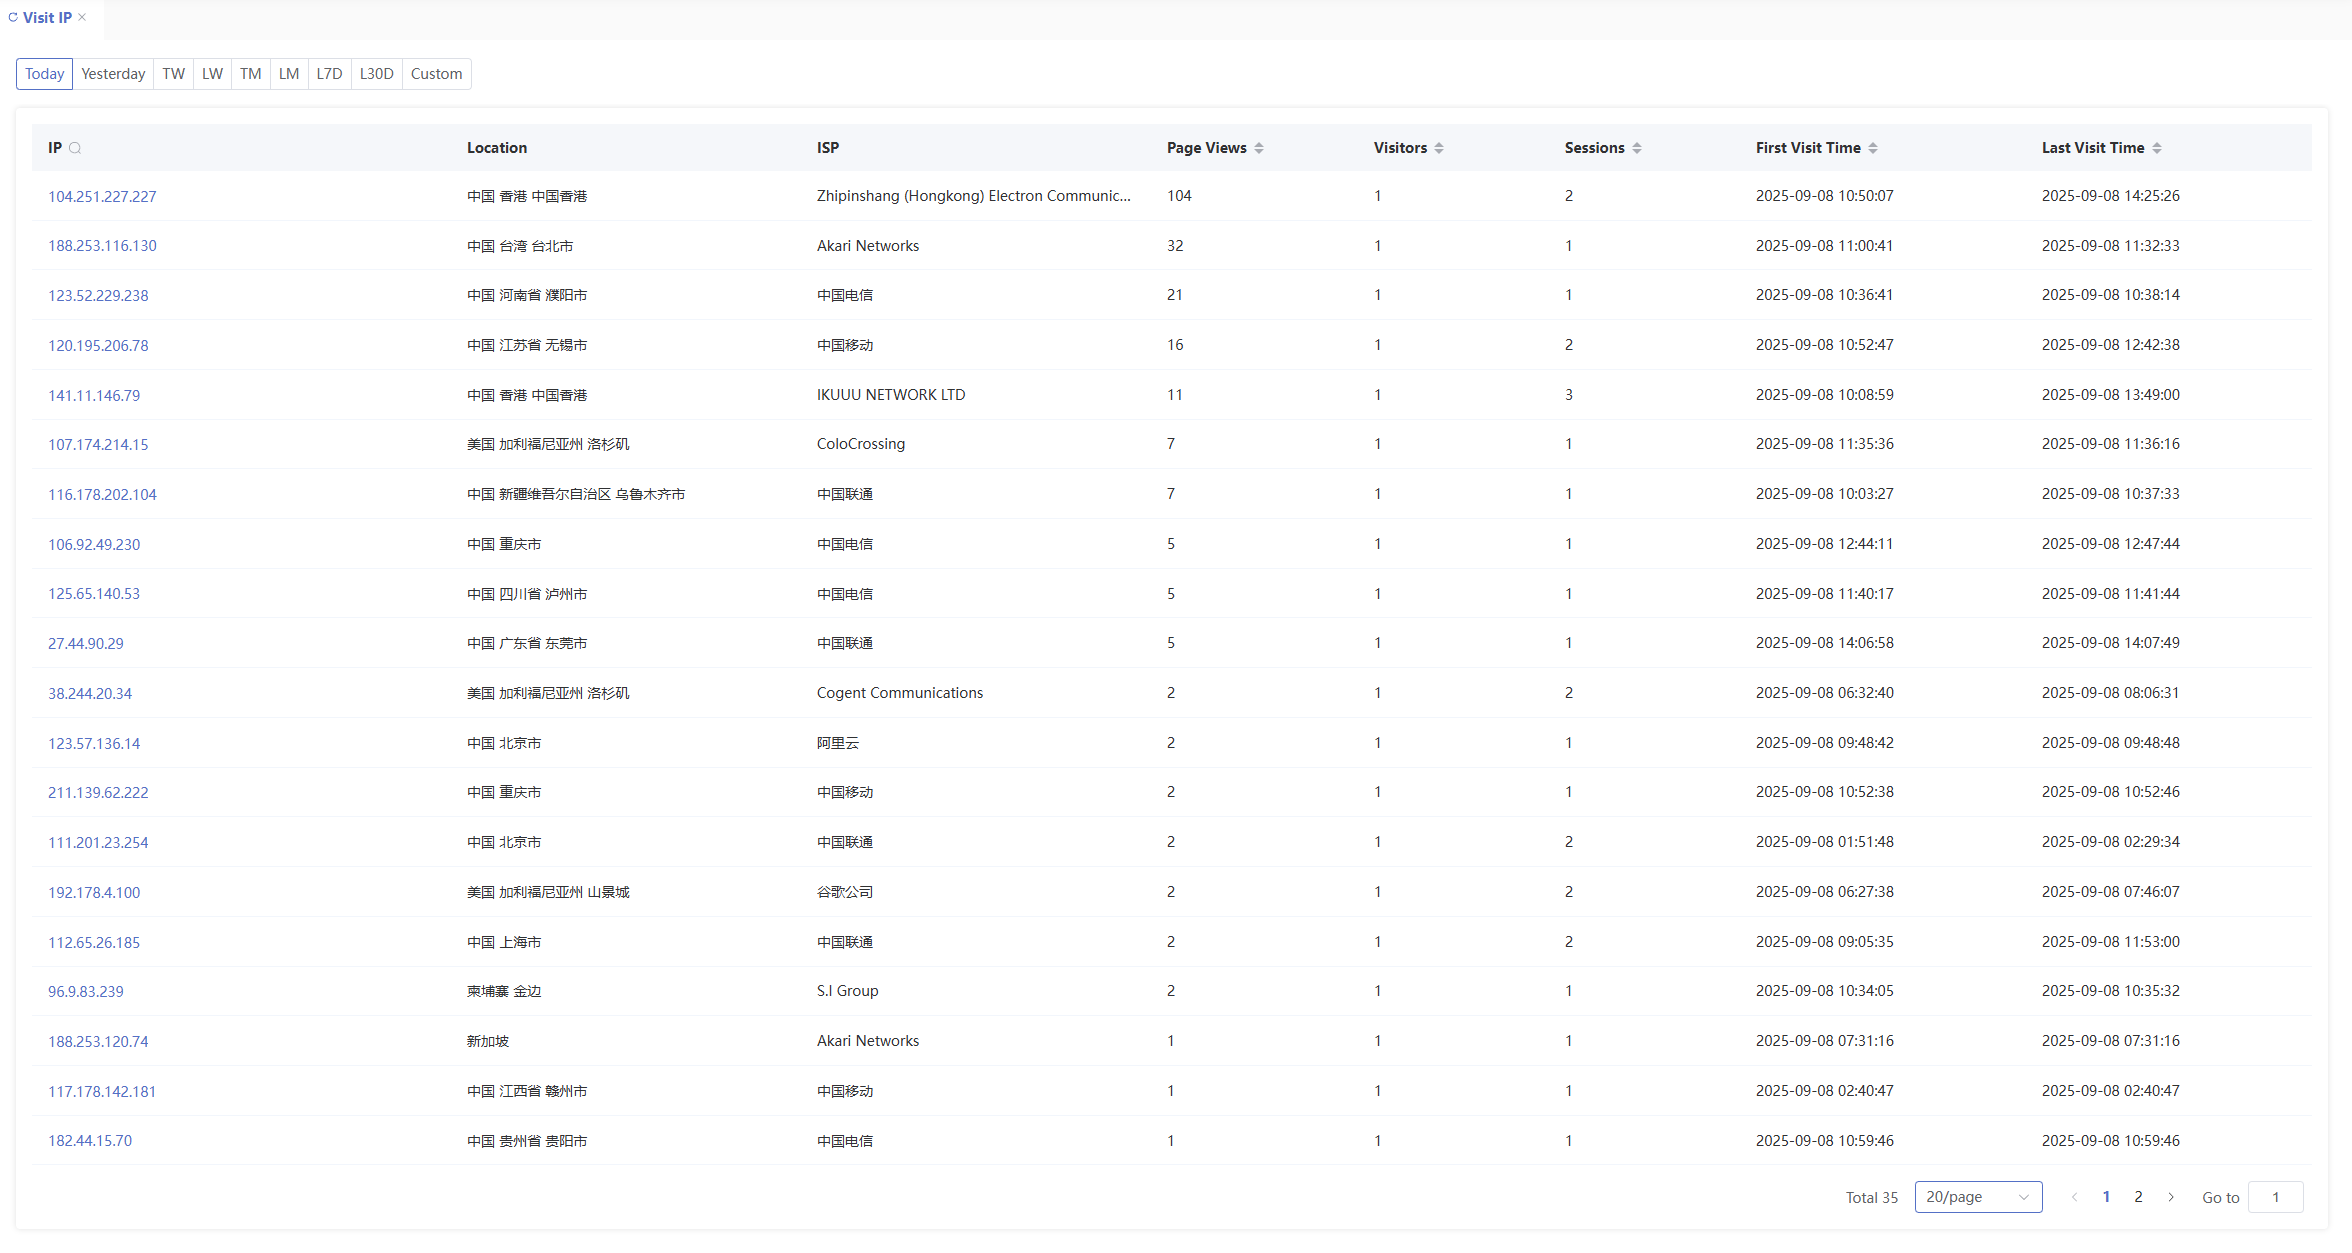2352x1253 pixels.
Task: Open IP link 192.178.4.100
Action: click(94, 893)
